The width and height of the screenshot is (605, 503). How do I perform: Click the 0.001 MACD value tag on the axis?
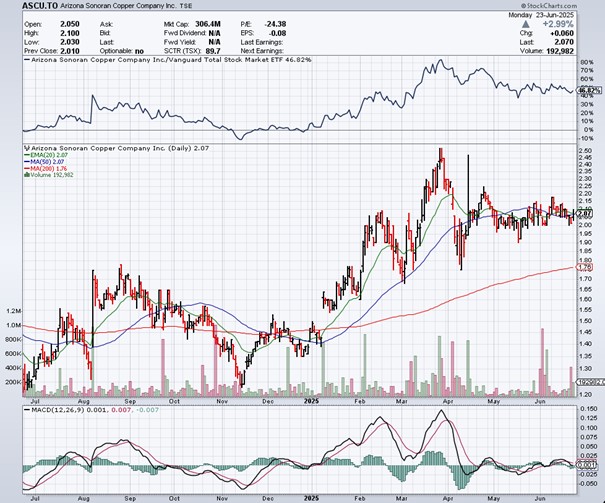point(587,465)
